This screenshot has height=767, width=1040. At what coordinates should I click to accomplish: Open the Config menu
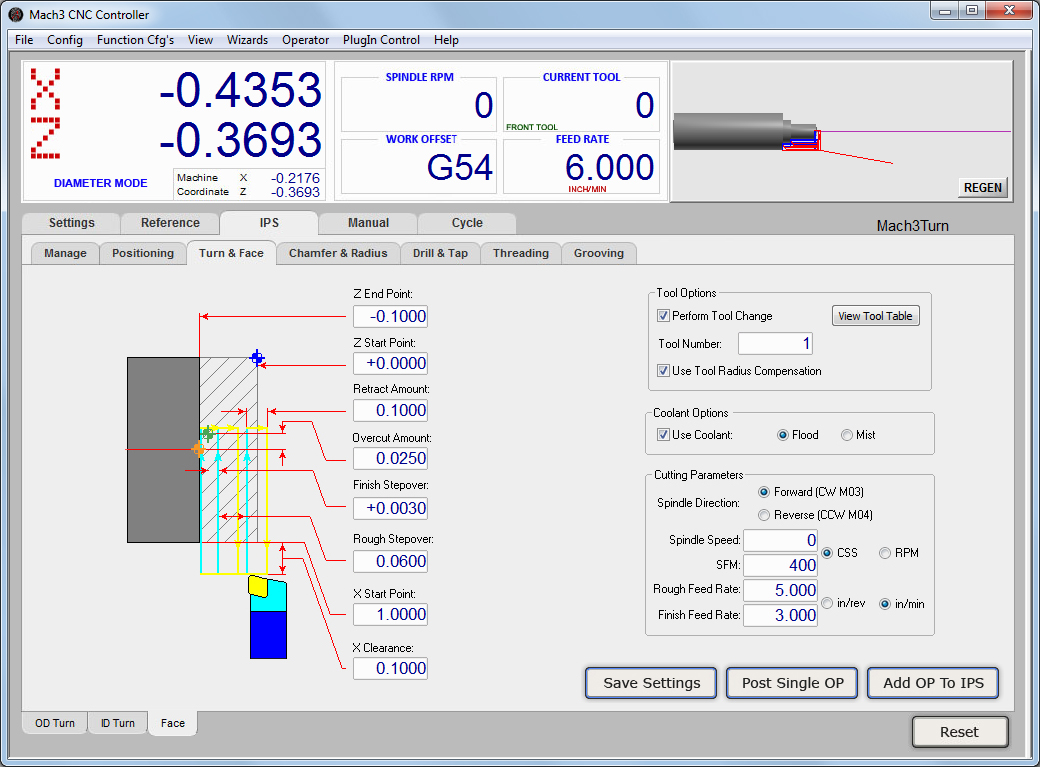(x=65, y=40)
